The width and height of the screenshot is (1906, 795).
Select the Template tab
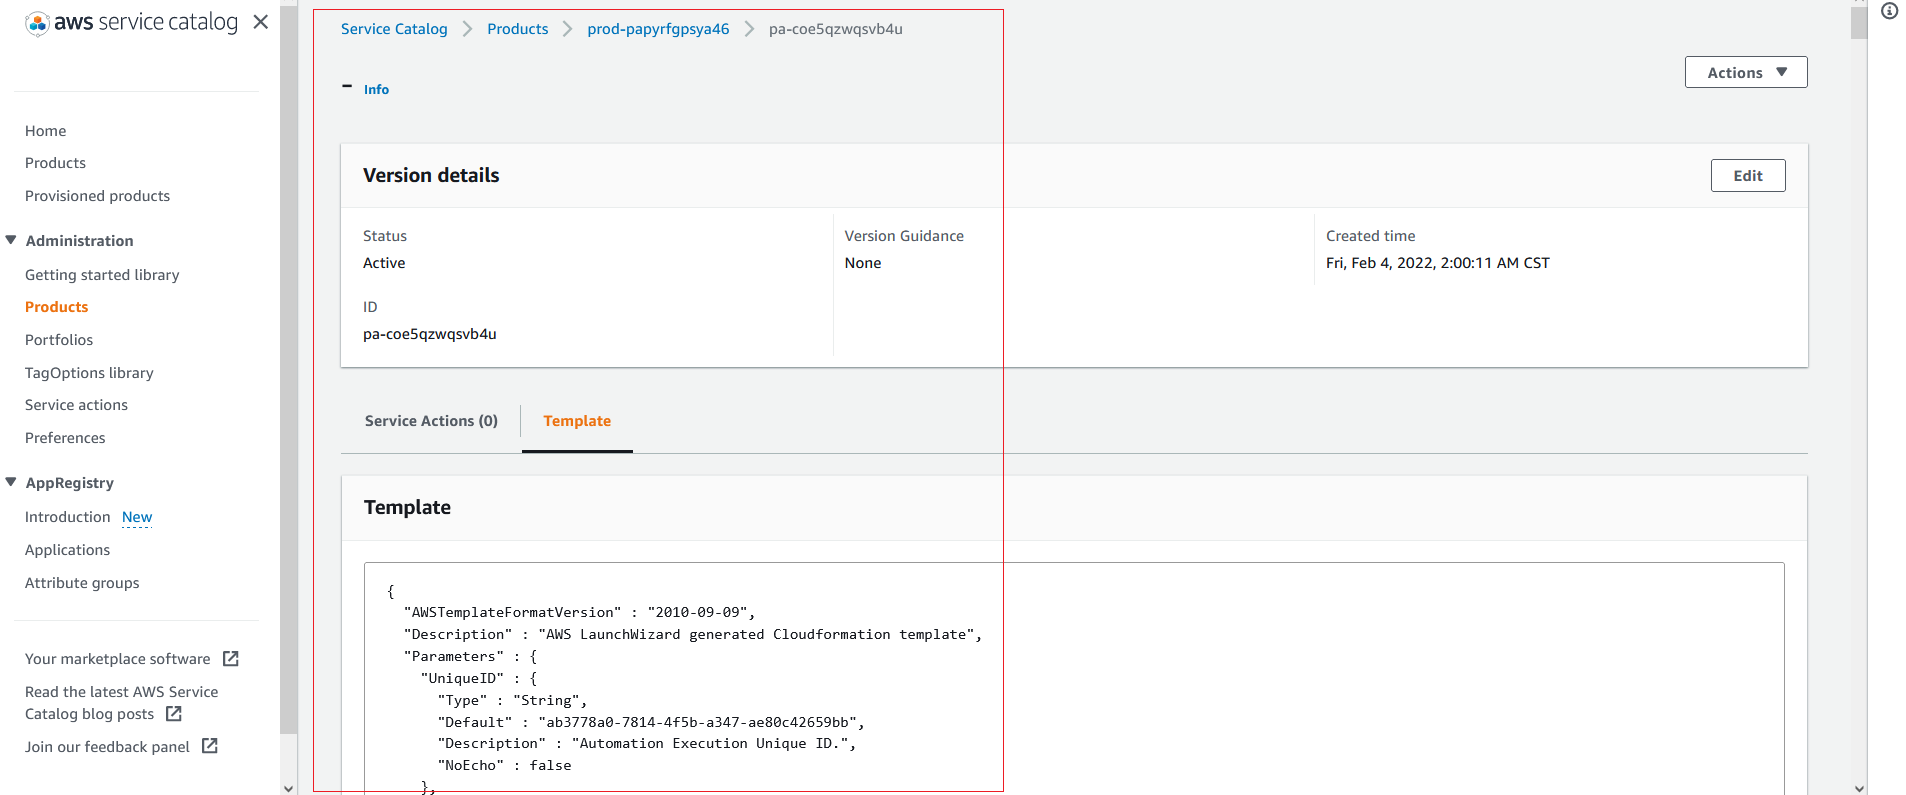(x=577, y=421)
